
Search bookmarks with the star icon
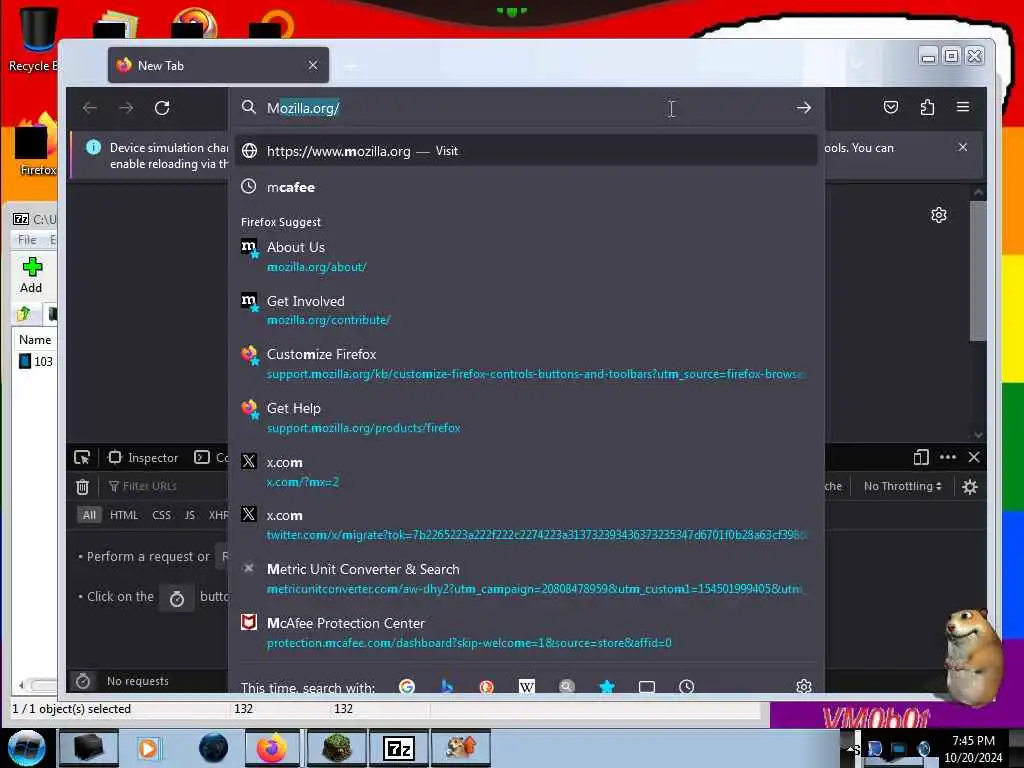click(x=607, y=686)
